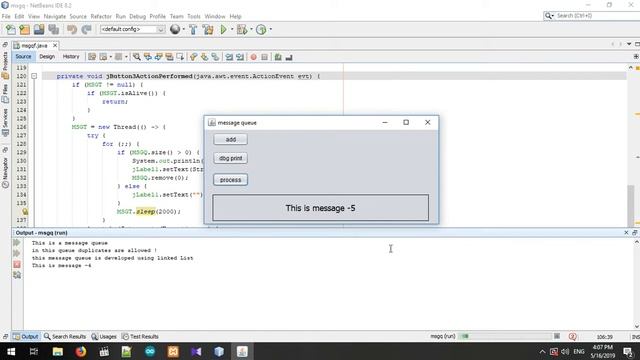
Task: Close the Output - msgq (run) panel
Action: pos(626,232)
